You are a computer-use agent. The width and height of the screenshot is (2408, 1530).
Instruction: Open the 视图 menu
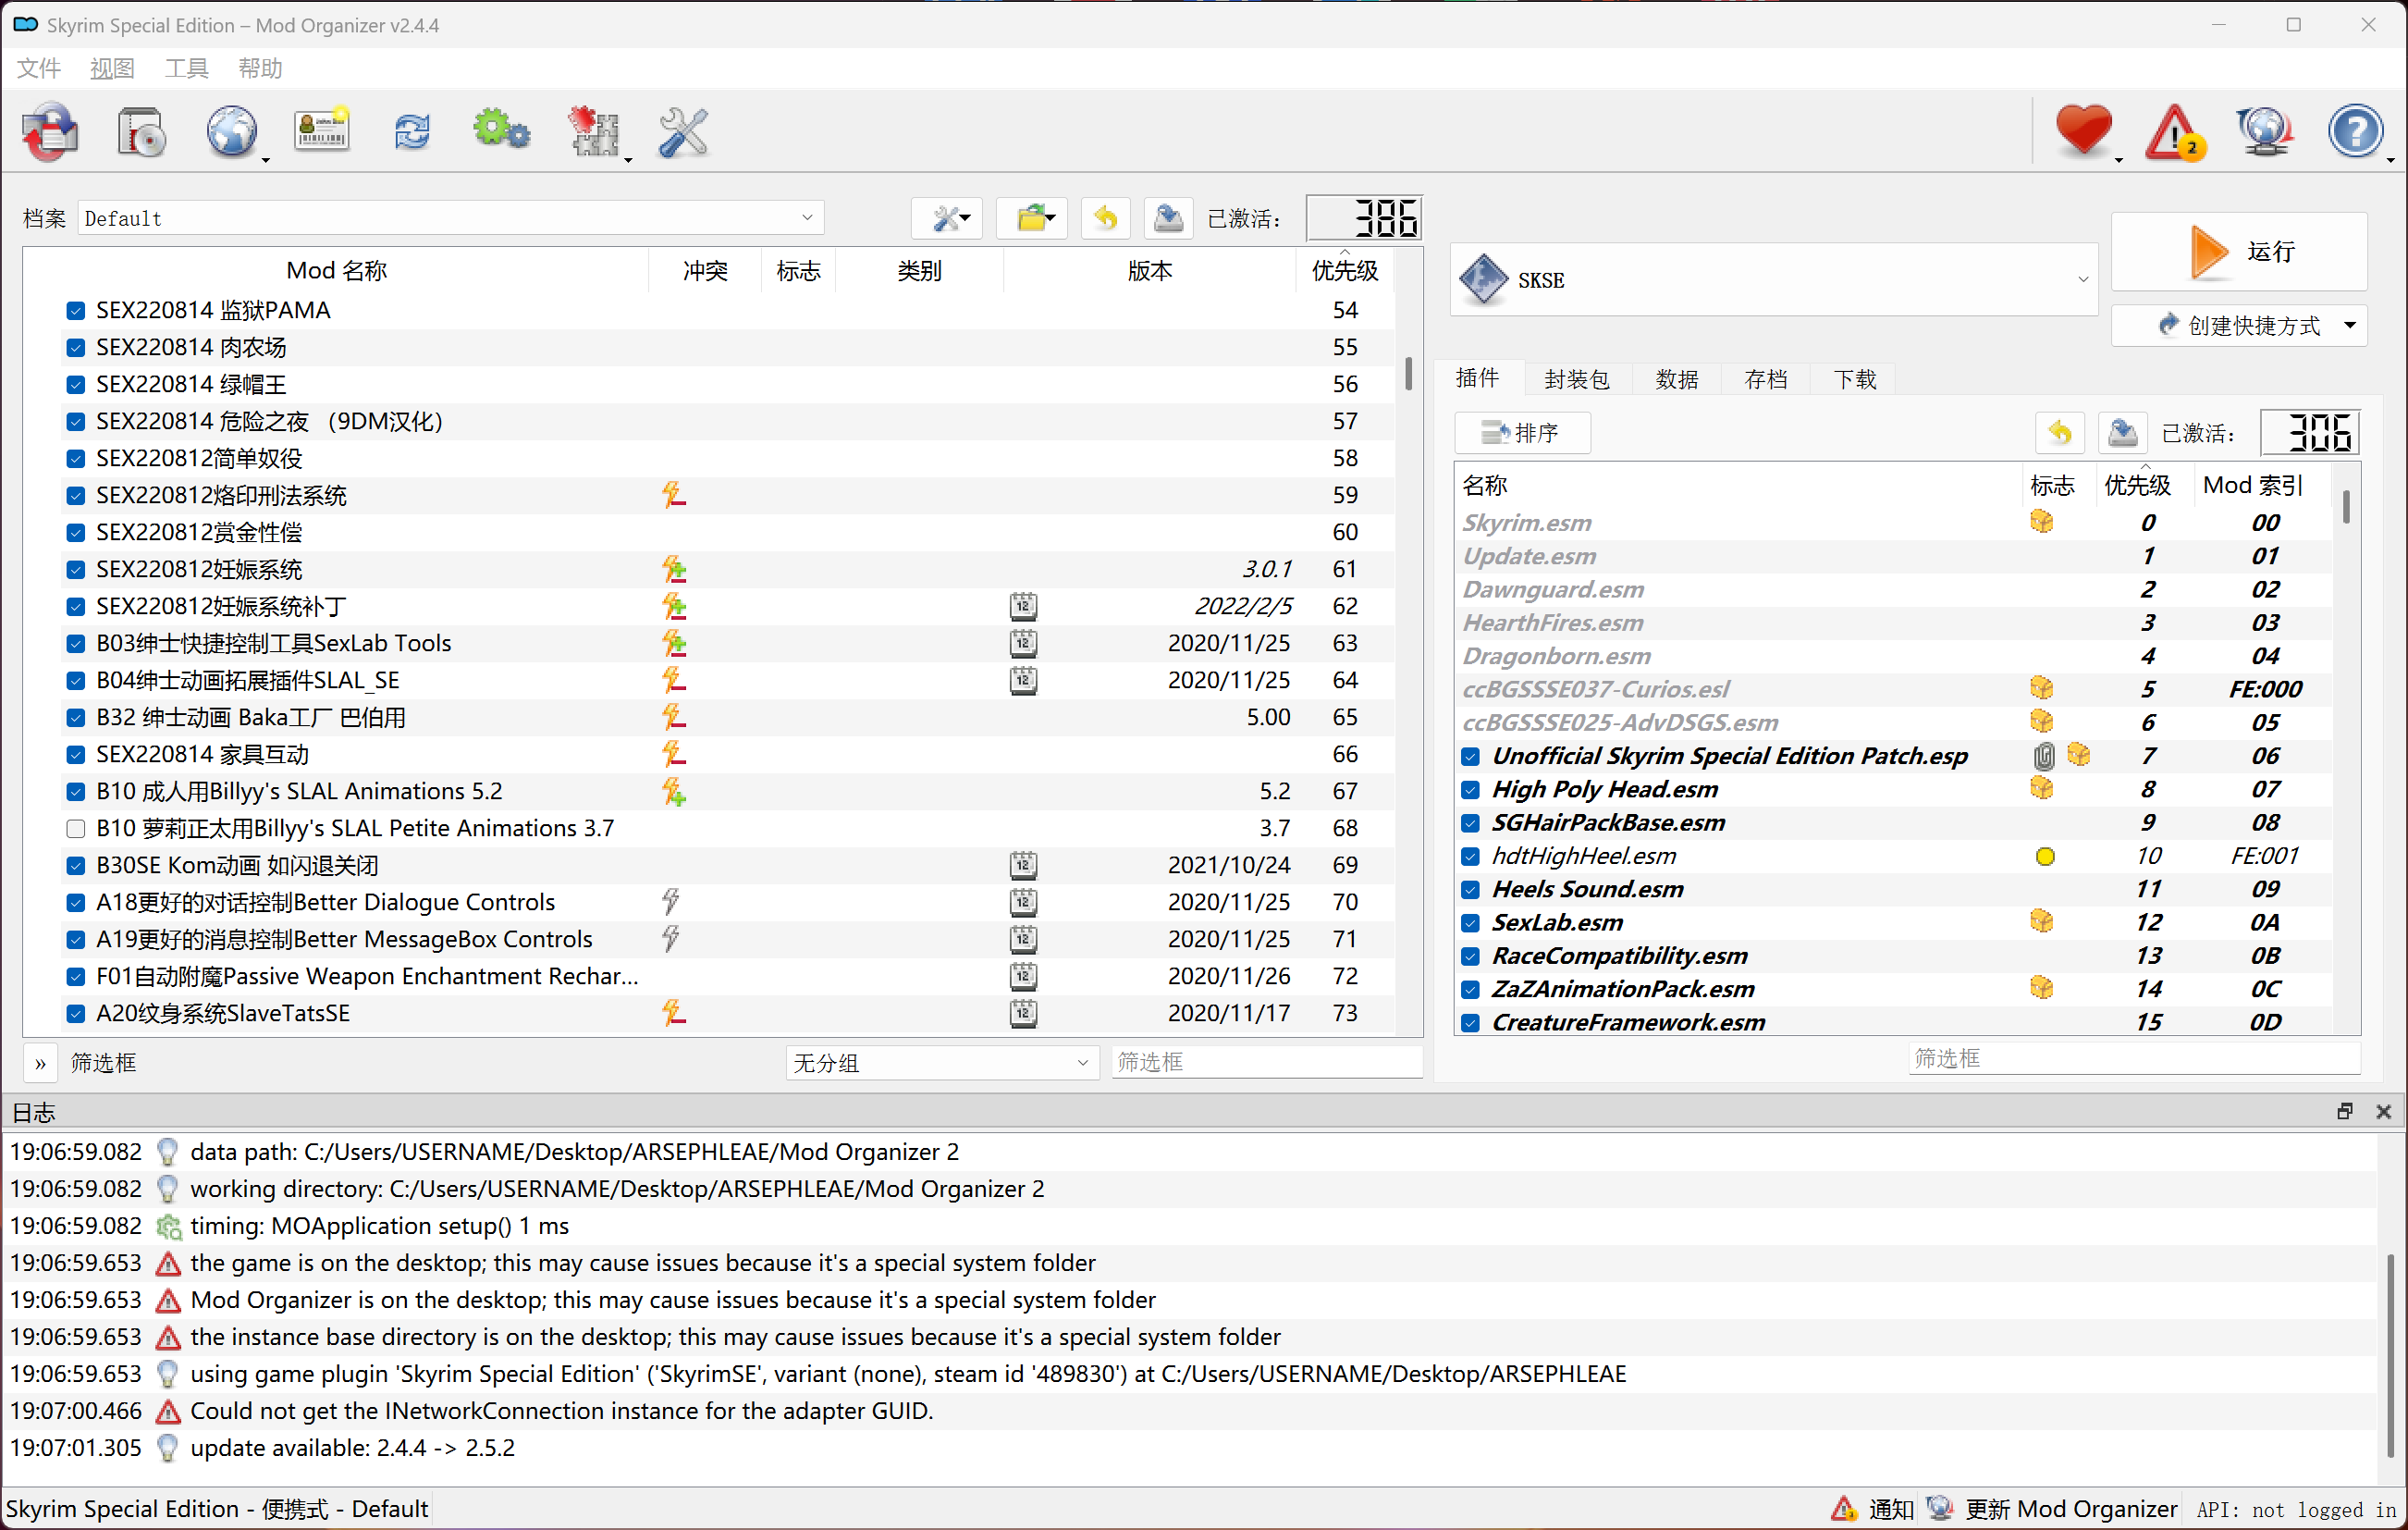(112, 68)
